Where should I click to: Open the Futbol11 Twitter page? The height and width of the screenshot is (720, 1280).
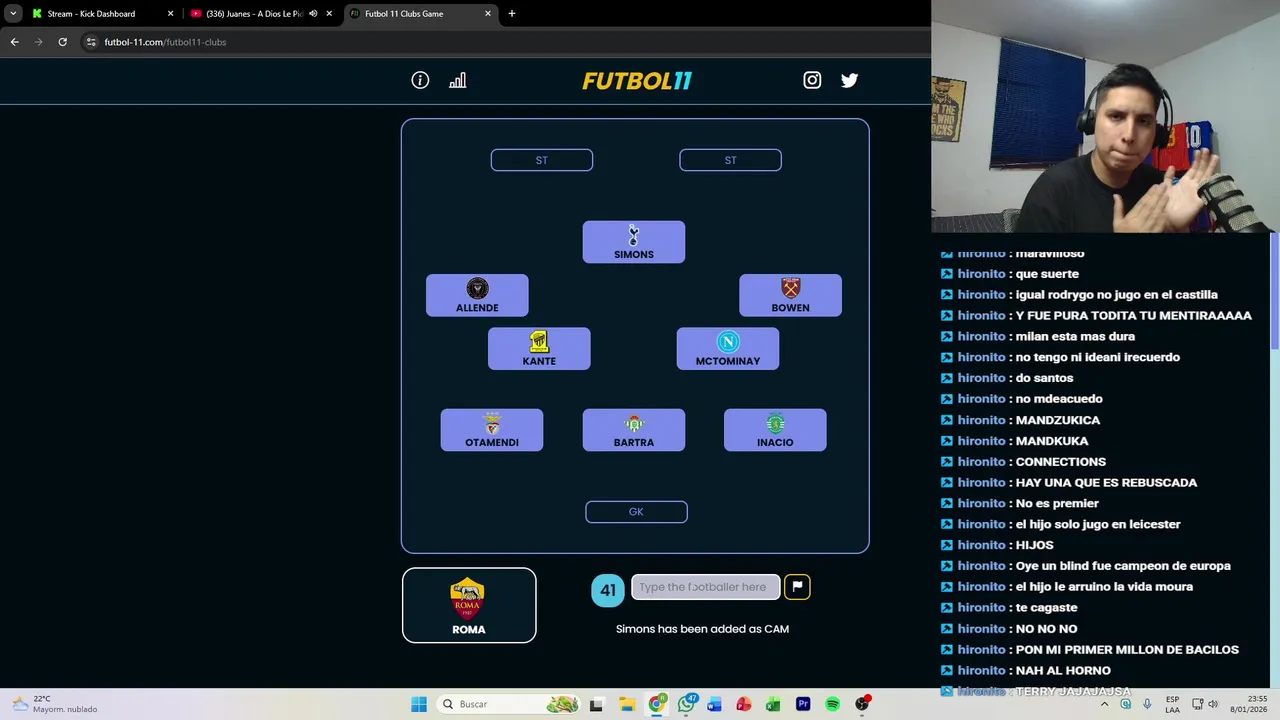click(849, 80)
